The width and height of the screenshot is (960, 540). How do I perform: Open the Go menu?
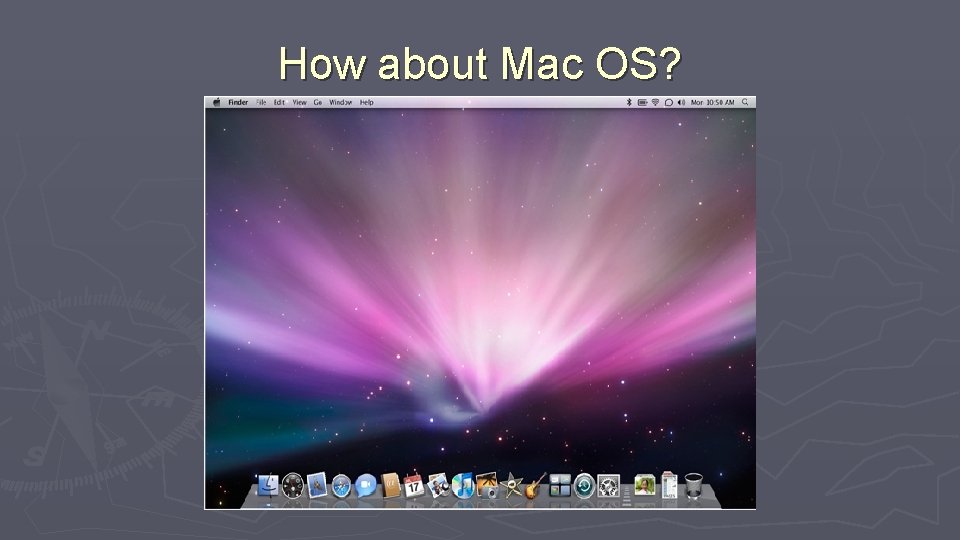pyautogui.click(x=318, y=102)
